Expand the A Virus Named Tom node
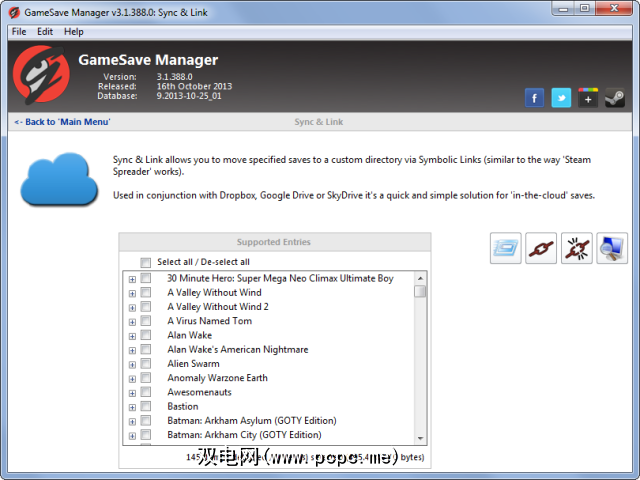This screenshot has height=480, width=640. point(132,322)
